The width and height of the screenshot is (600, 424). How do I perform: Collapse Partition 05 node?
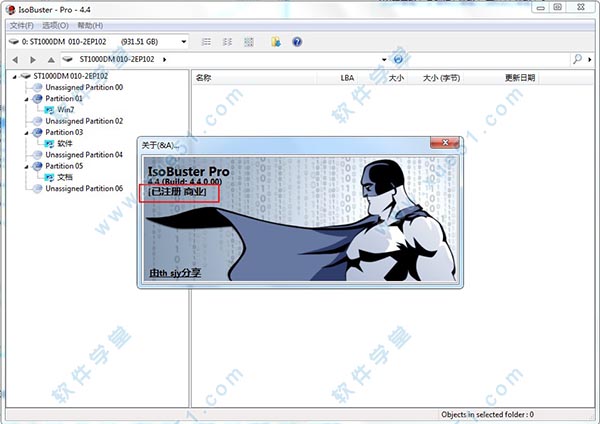tap(26, 166)
